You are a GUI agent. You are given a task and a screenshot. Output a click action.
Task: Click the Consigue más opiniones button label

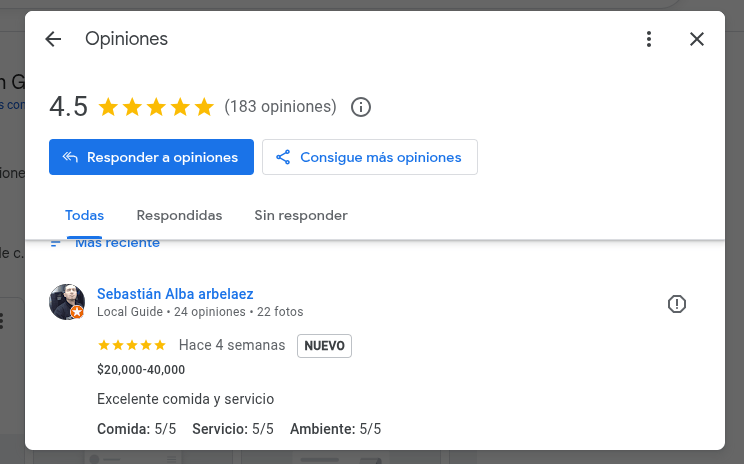click(x=380, y=157)
